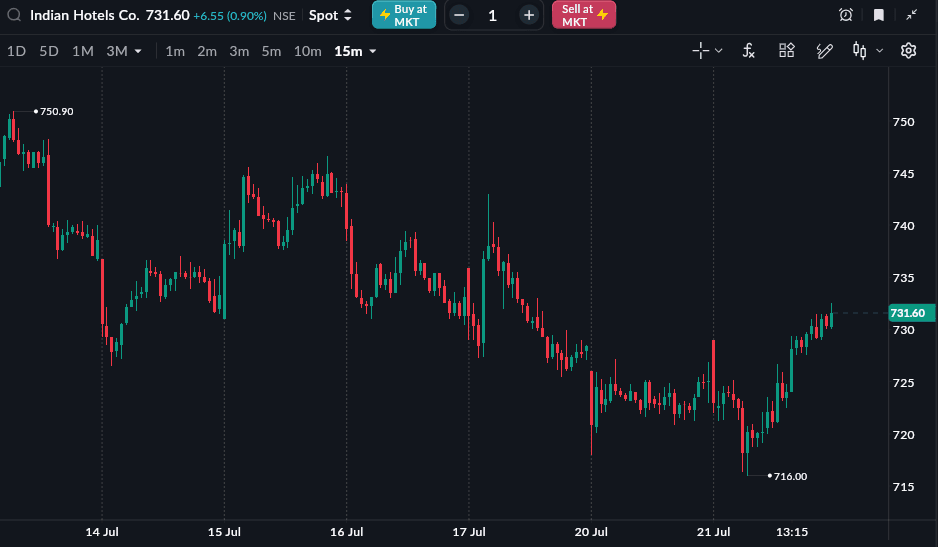Viewport: 938px width, 547px height.
Task: Switch to 3m candle interval
Action: pos(239,51)
